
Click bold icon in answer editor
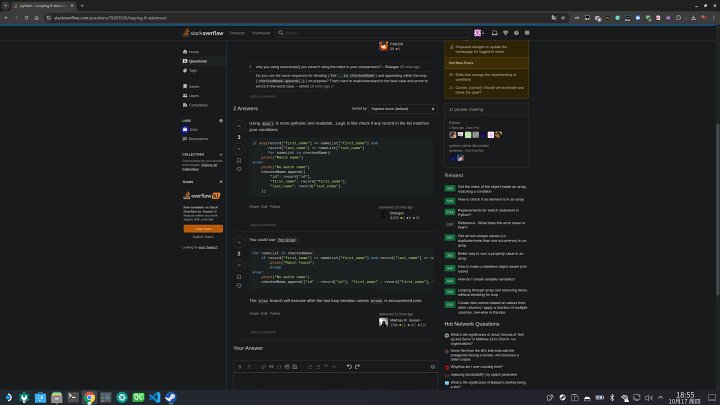(240, 367)
